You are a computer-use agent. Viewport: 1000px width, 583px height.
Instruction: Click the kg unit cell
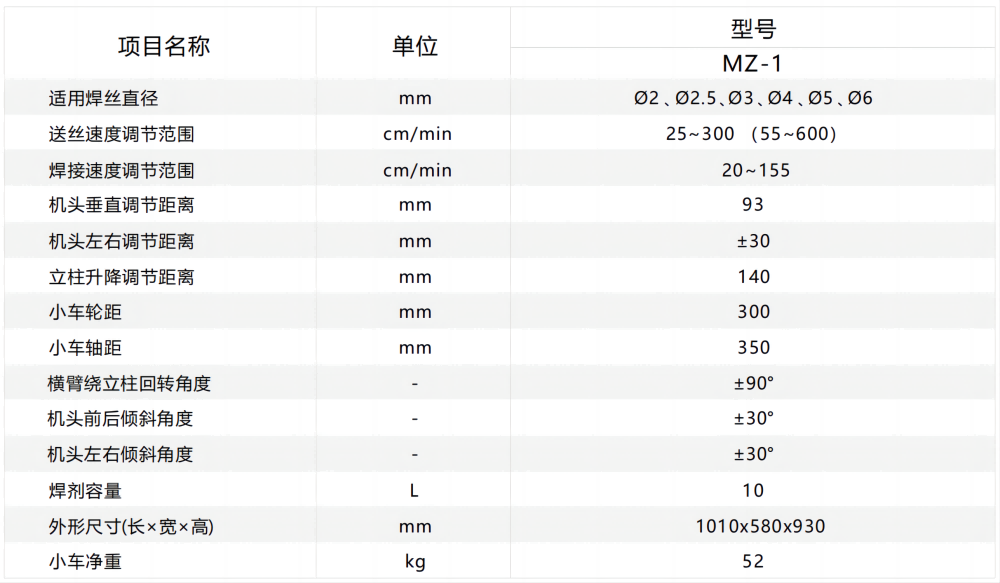[x=414, y=562]
